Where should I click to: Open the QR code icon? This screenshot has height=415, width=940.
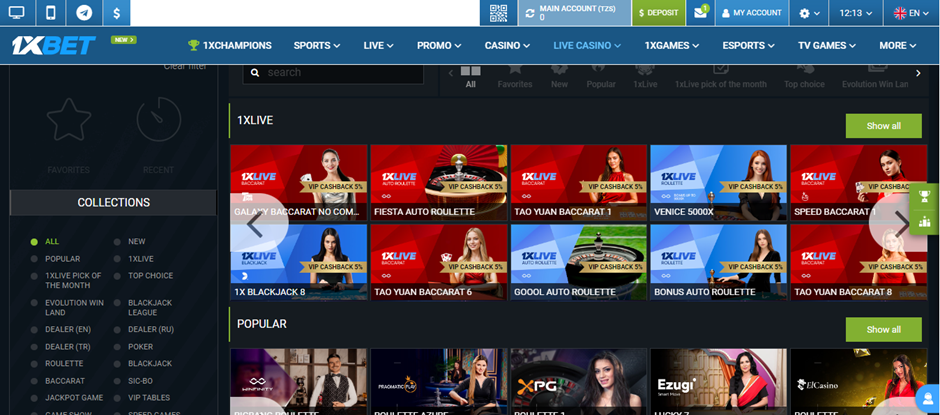[498, 13]
